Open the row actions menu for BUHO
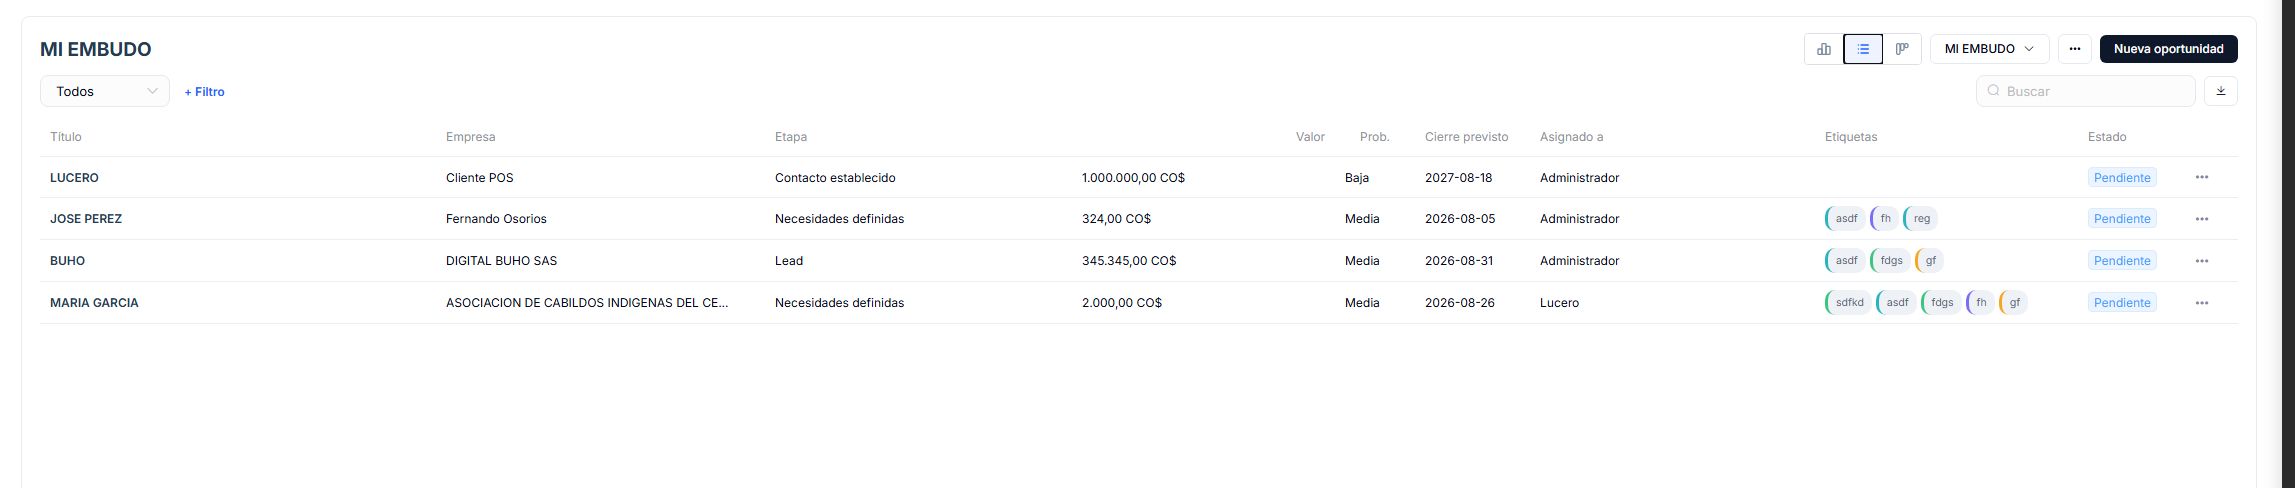The image size is (2295, 488). pyautogui.click(x=2202, y=261)
